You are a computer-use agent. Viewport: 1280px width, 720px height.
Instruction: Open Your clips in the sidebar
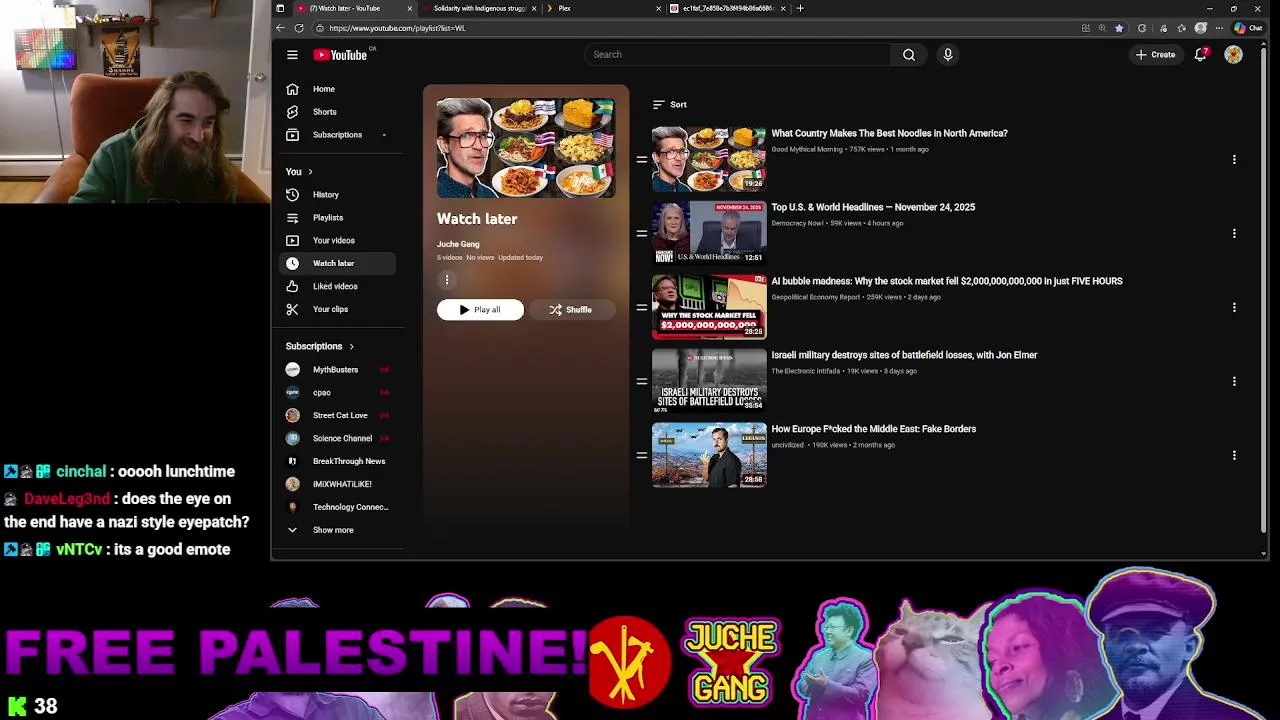339,309
